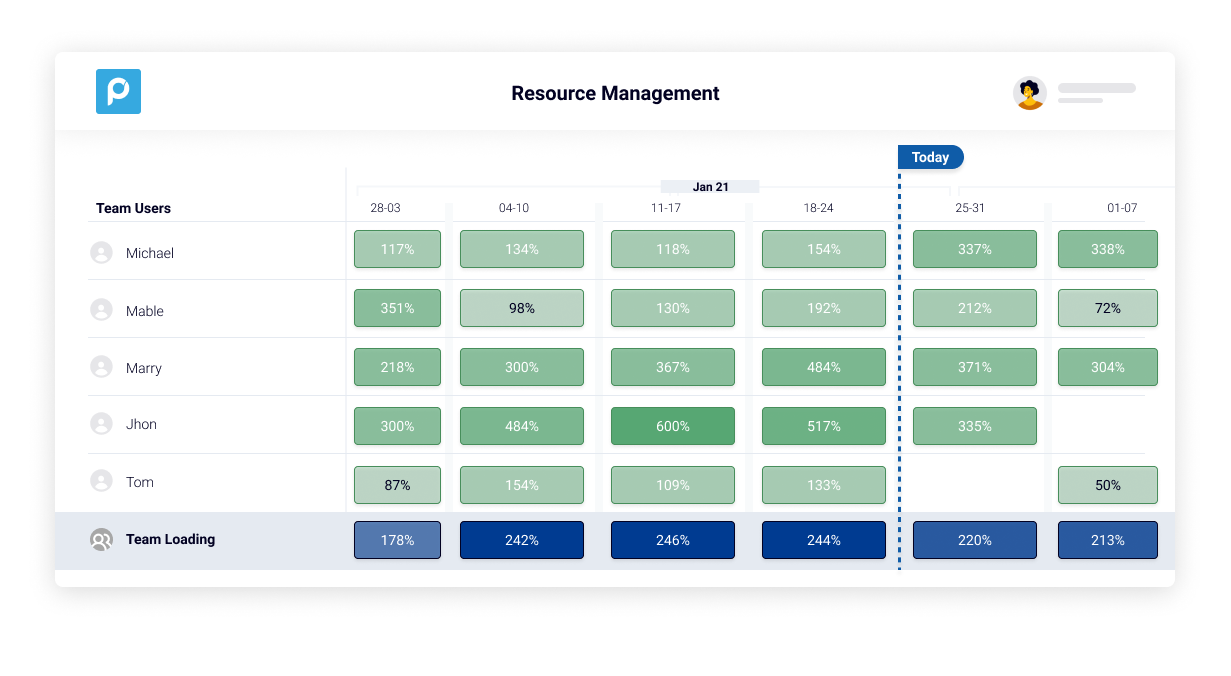Click Marry's user avatar icon
This screenshot has height=676, width=1231.
(101, 367)
